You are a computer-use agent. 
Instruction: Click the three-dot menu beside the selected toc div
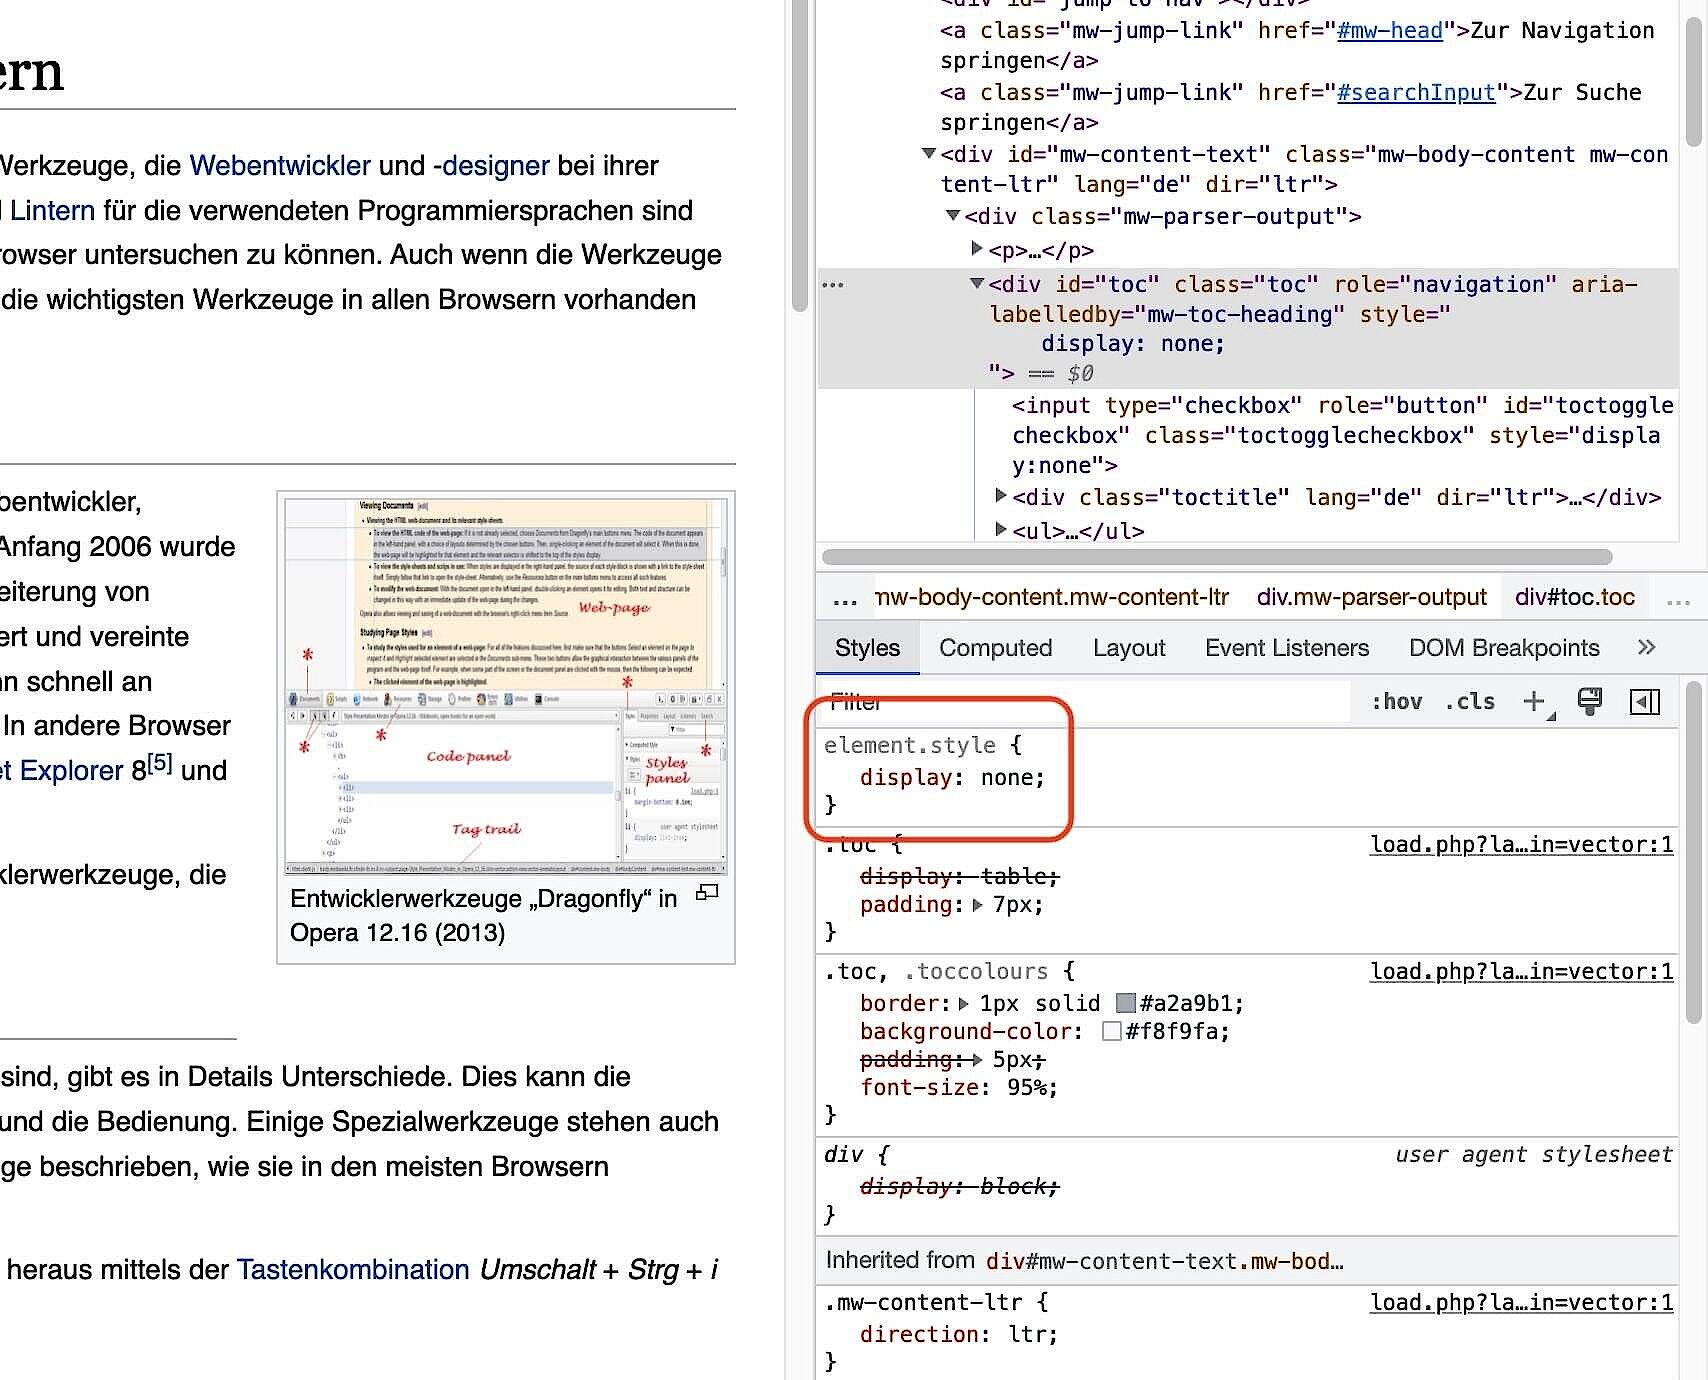click(833, 285)
